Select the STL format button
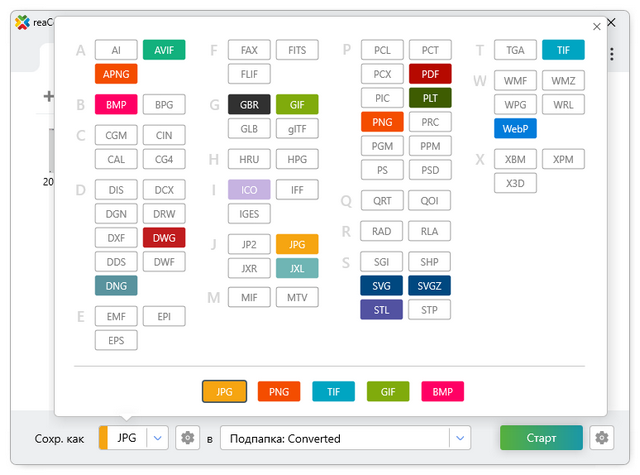Image resolution: width=640 pixels, height=475 pixels. coord(381,310)
